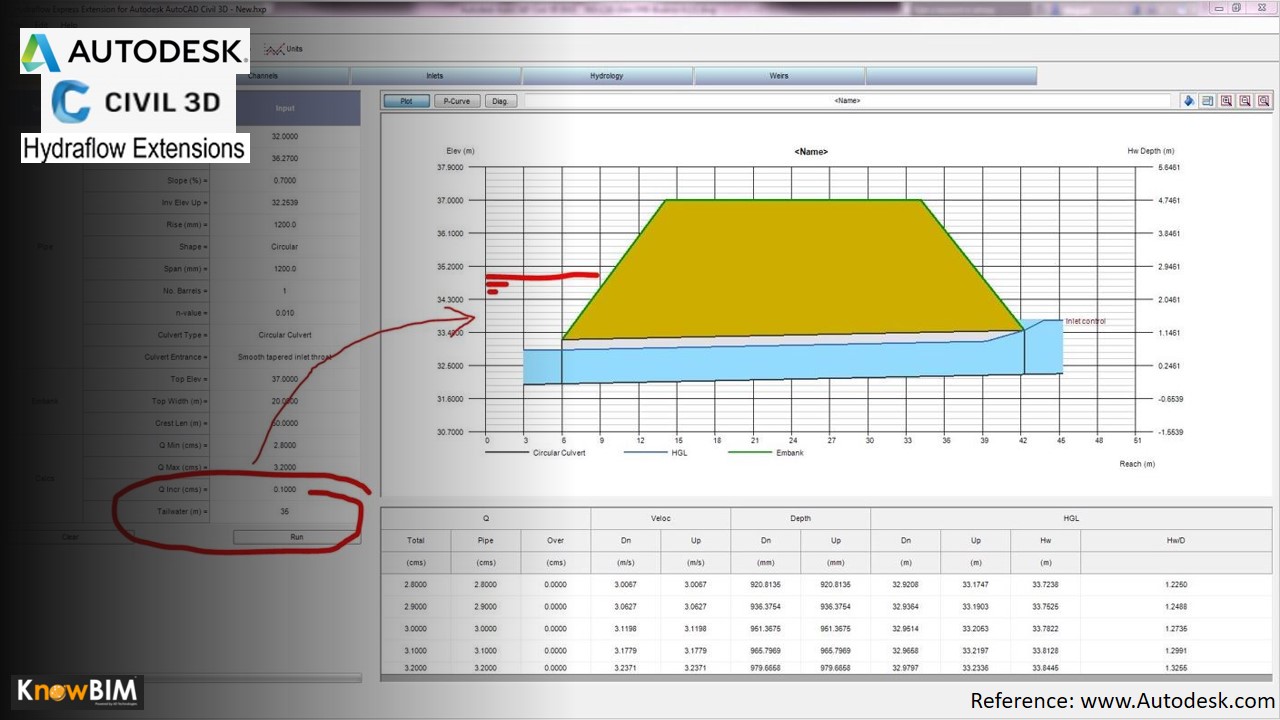The width and height of the screenshot is (1280, 720).
Task: Edit the Slope (%) value 0.7000
Action: 285,181
